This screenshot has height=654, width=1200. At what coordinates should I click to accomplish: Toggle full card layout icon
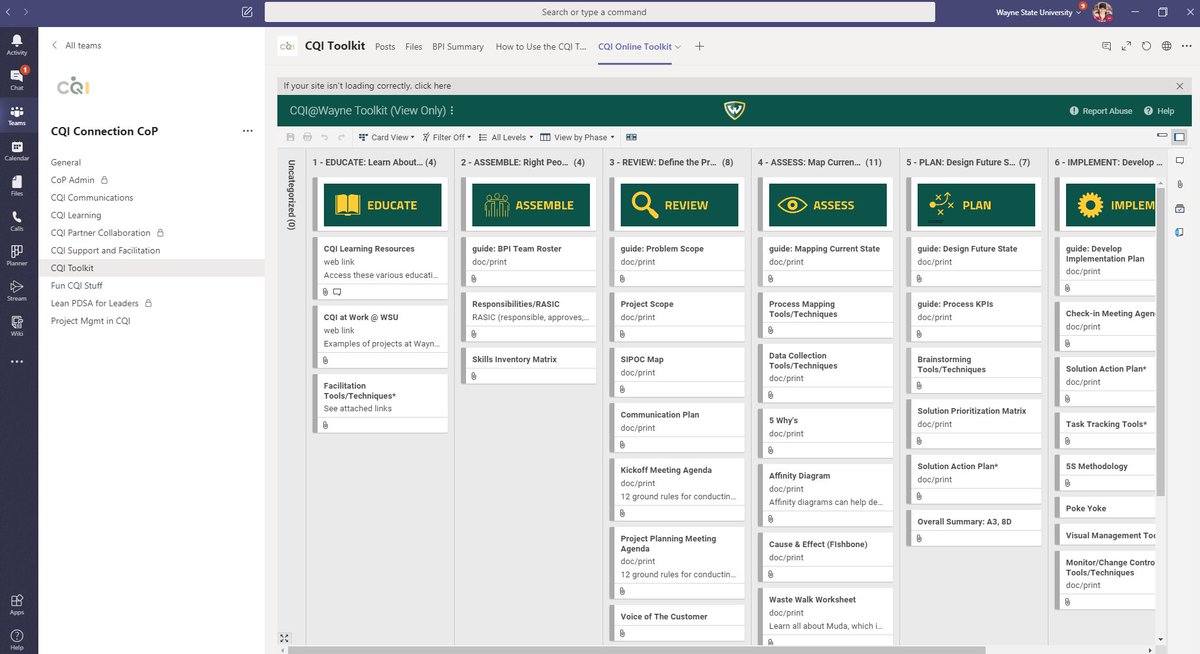tap(1179, 136)
